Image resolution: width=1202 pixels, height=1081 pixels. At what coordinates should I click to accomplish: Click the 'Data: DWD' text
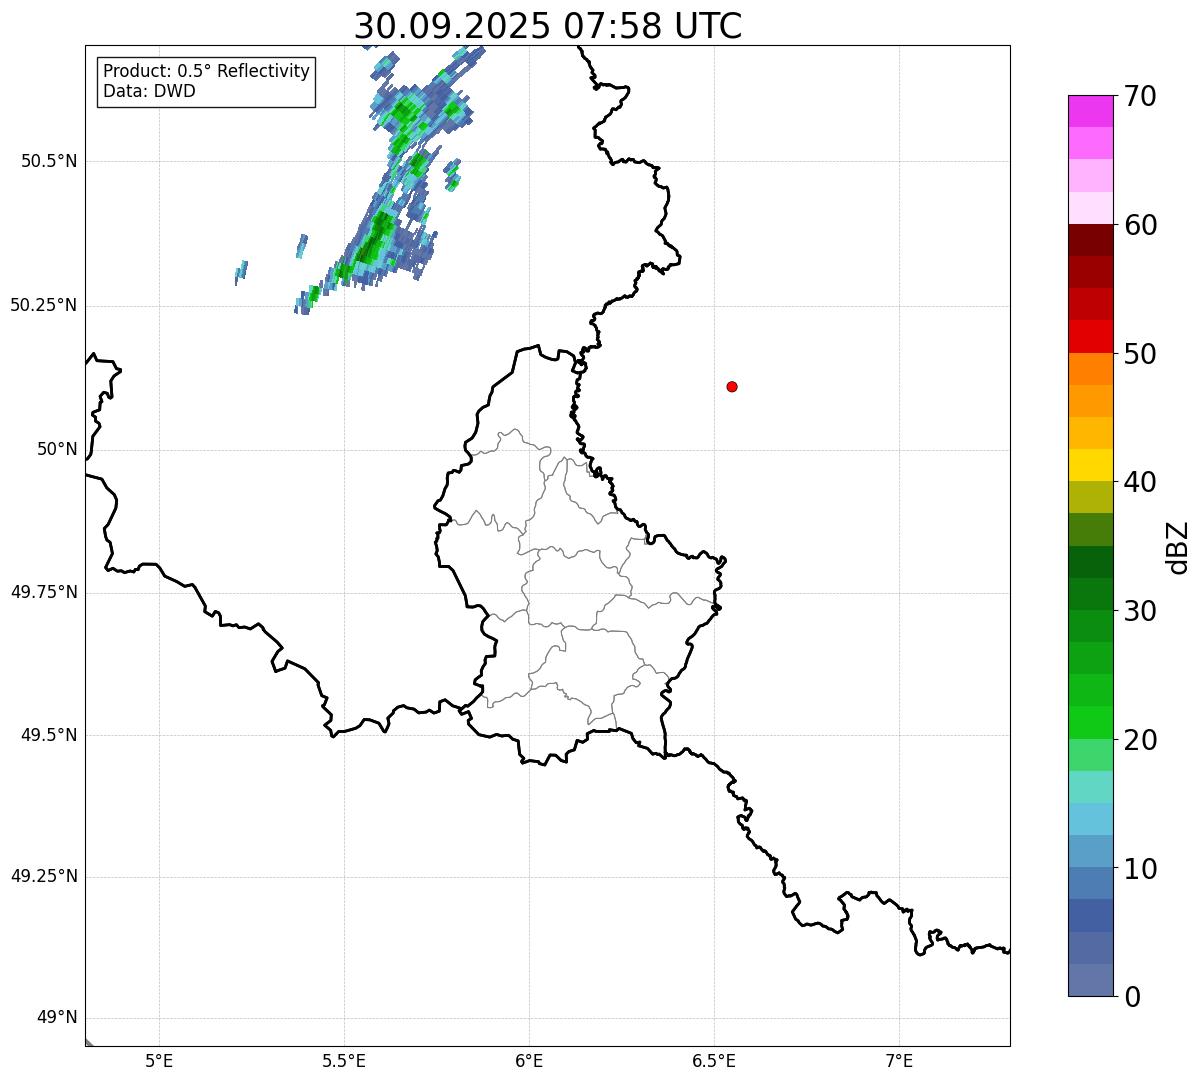pyautogui.click(x=150, y=91)
